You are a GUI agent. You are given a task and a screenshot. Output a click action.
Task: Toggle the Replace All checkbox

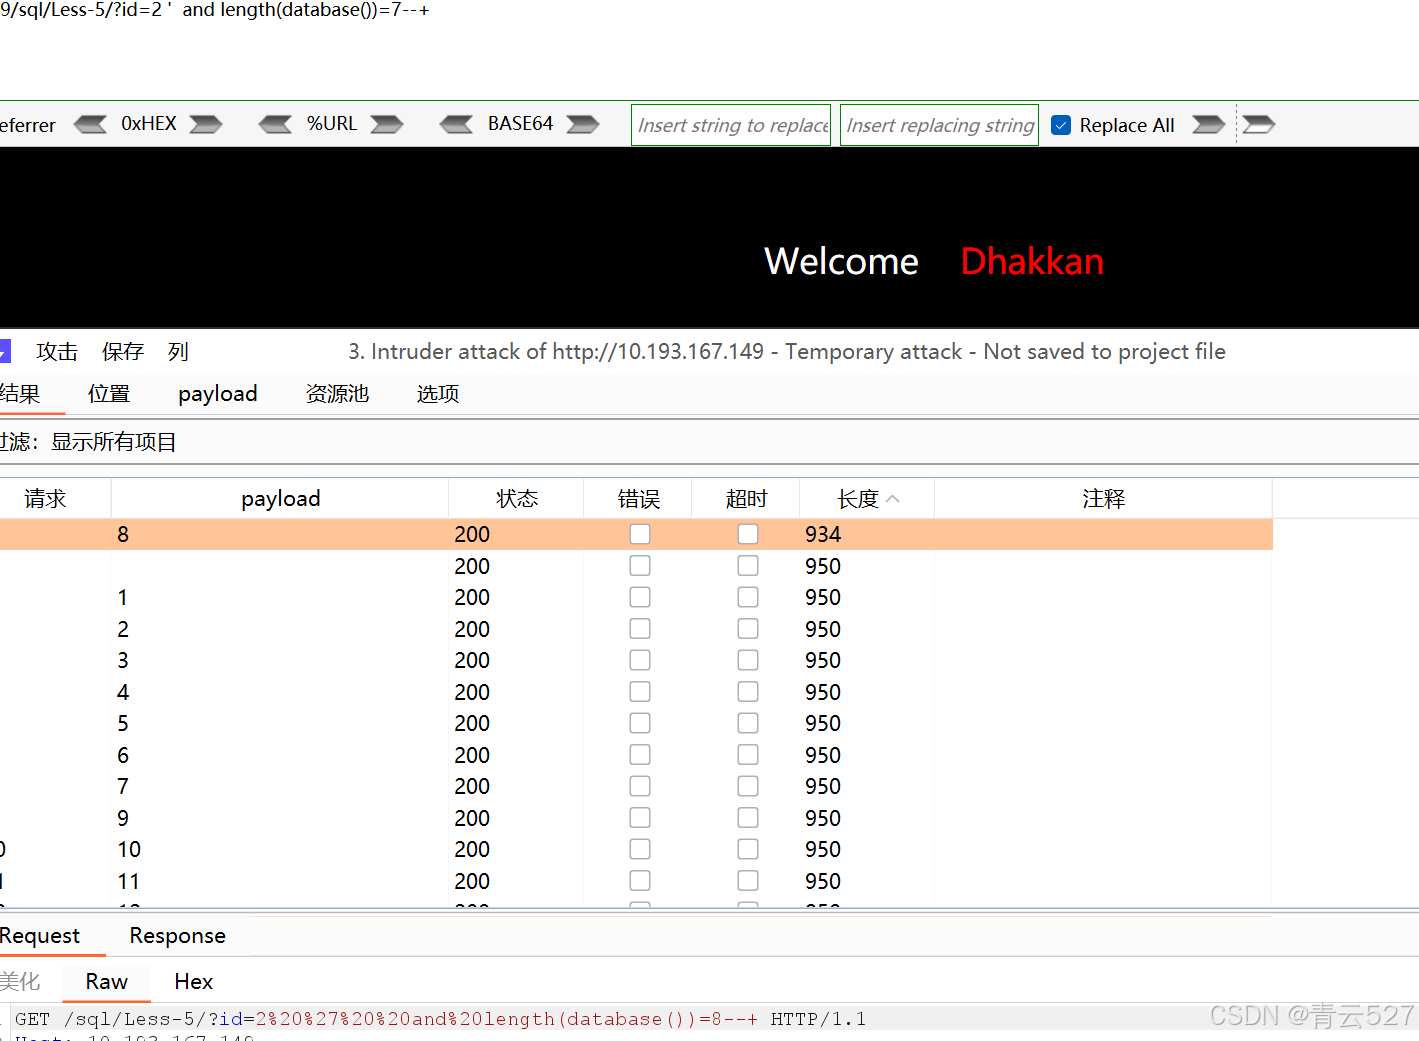[x=1060, y=124]
